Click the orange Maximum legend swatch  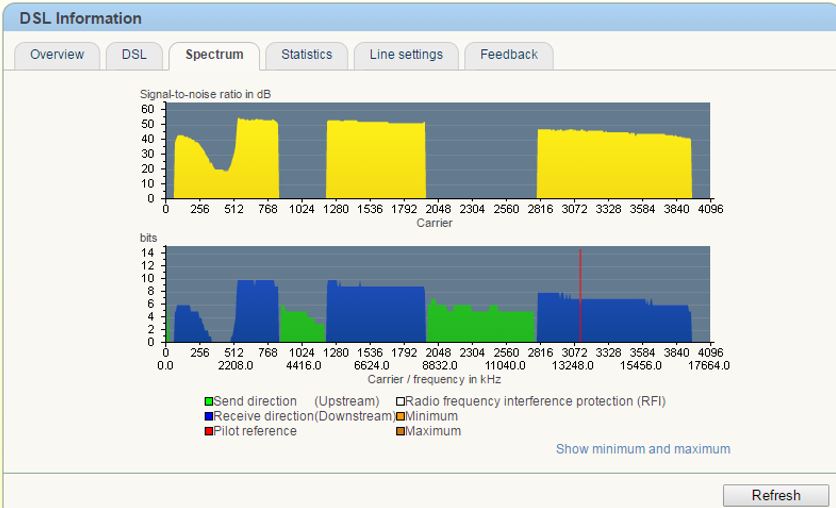400,432
